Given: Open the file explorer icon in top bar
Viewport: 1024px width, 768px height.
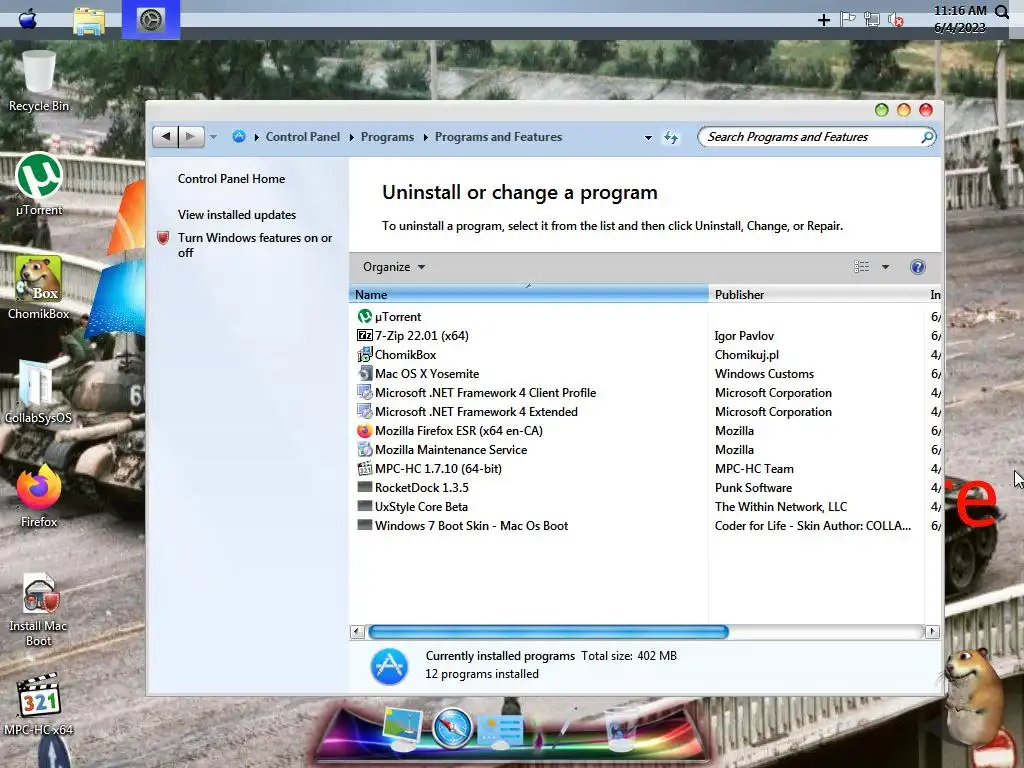Looking at the screenshot, I should coord(89,20).
